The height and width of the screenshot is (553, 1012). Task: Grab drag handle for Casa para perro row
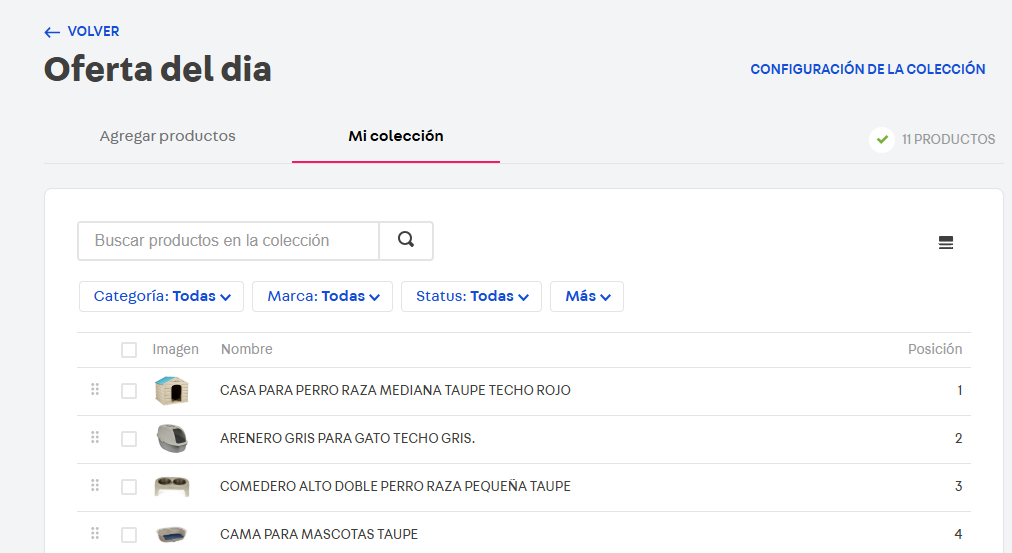pos(95,389)
